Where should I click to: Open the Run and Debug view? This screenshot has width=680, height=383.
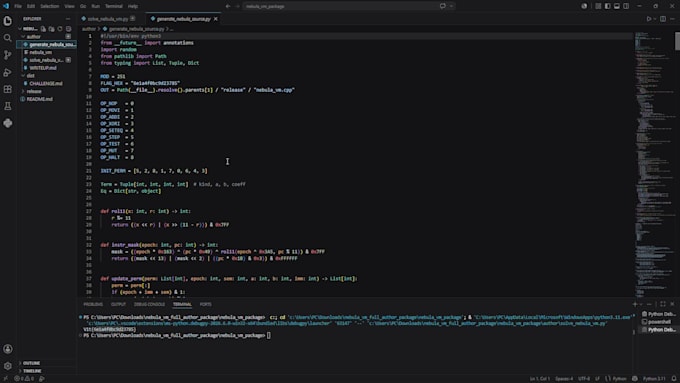(7, 72)
